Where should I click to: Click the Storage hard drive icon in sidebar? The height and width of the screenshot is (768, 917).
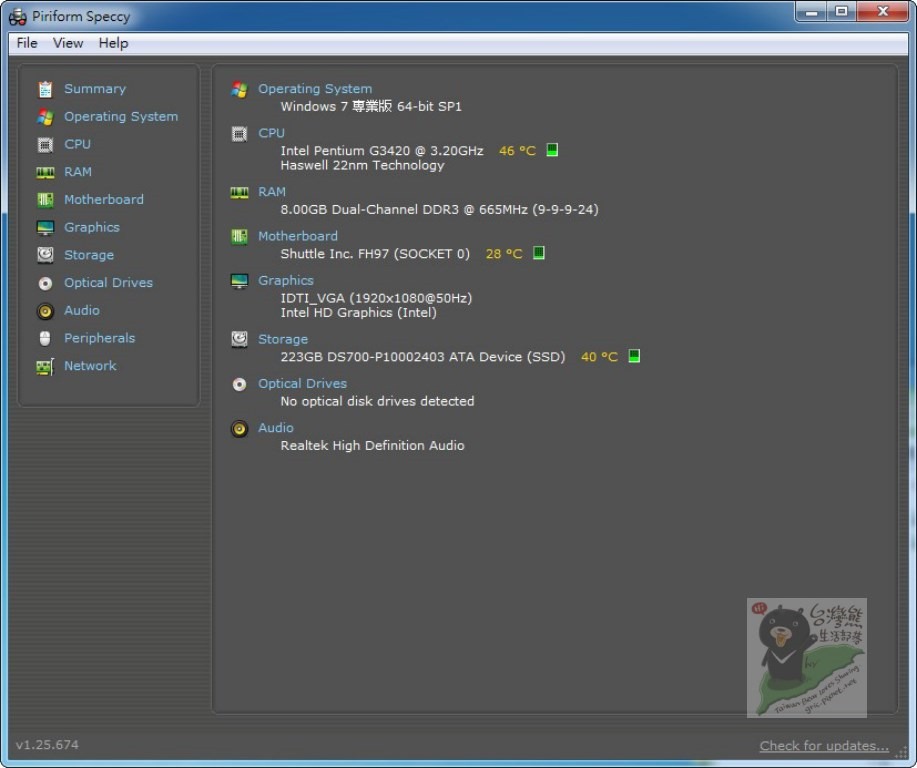45,255
